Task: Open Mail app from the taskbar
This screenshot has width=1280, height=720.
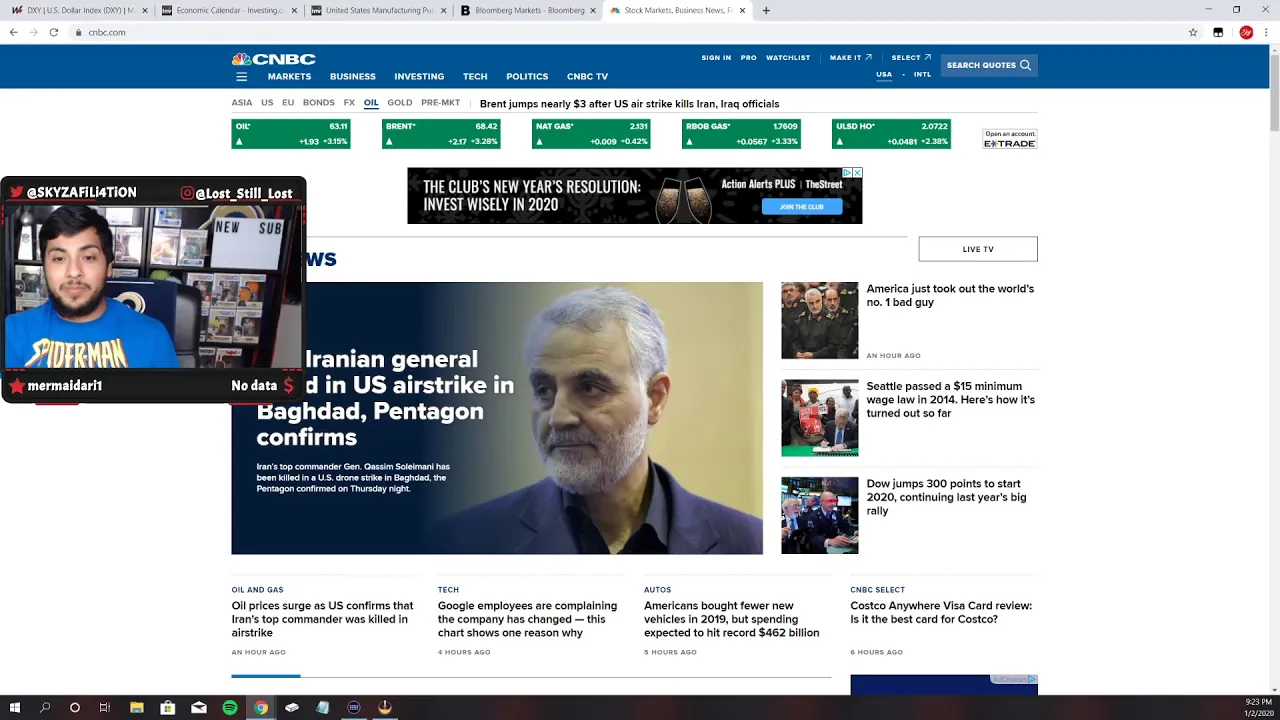Action: (199, 707)
